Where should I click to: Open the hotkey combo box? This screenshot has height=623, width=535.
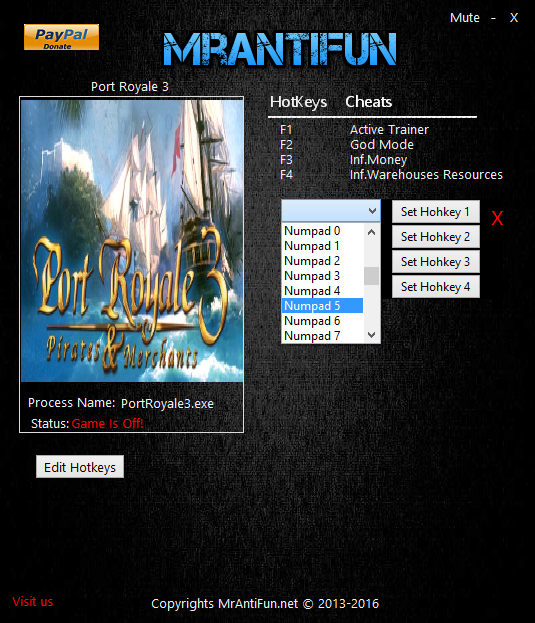330,211
